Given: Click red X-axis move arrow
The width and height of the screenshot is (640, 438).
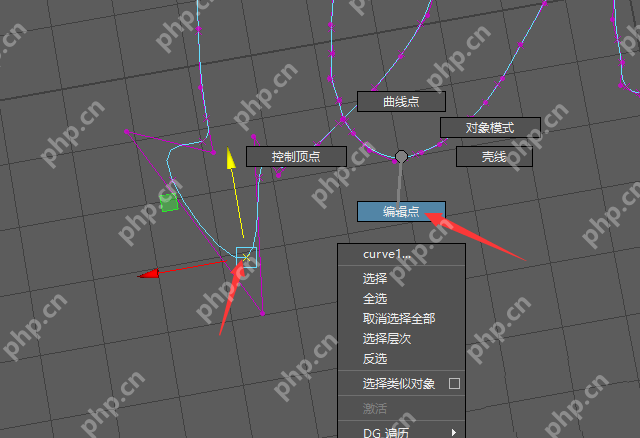Looking at the screenshot, I should pos(149,273).
